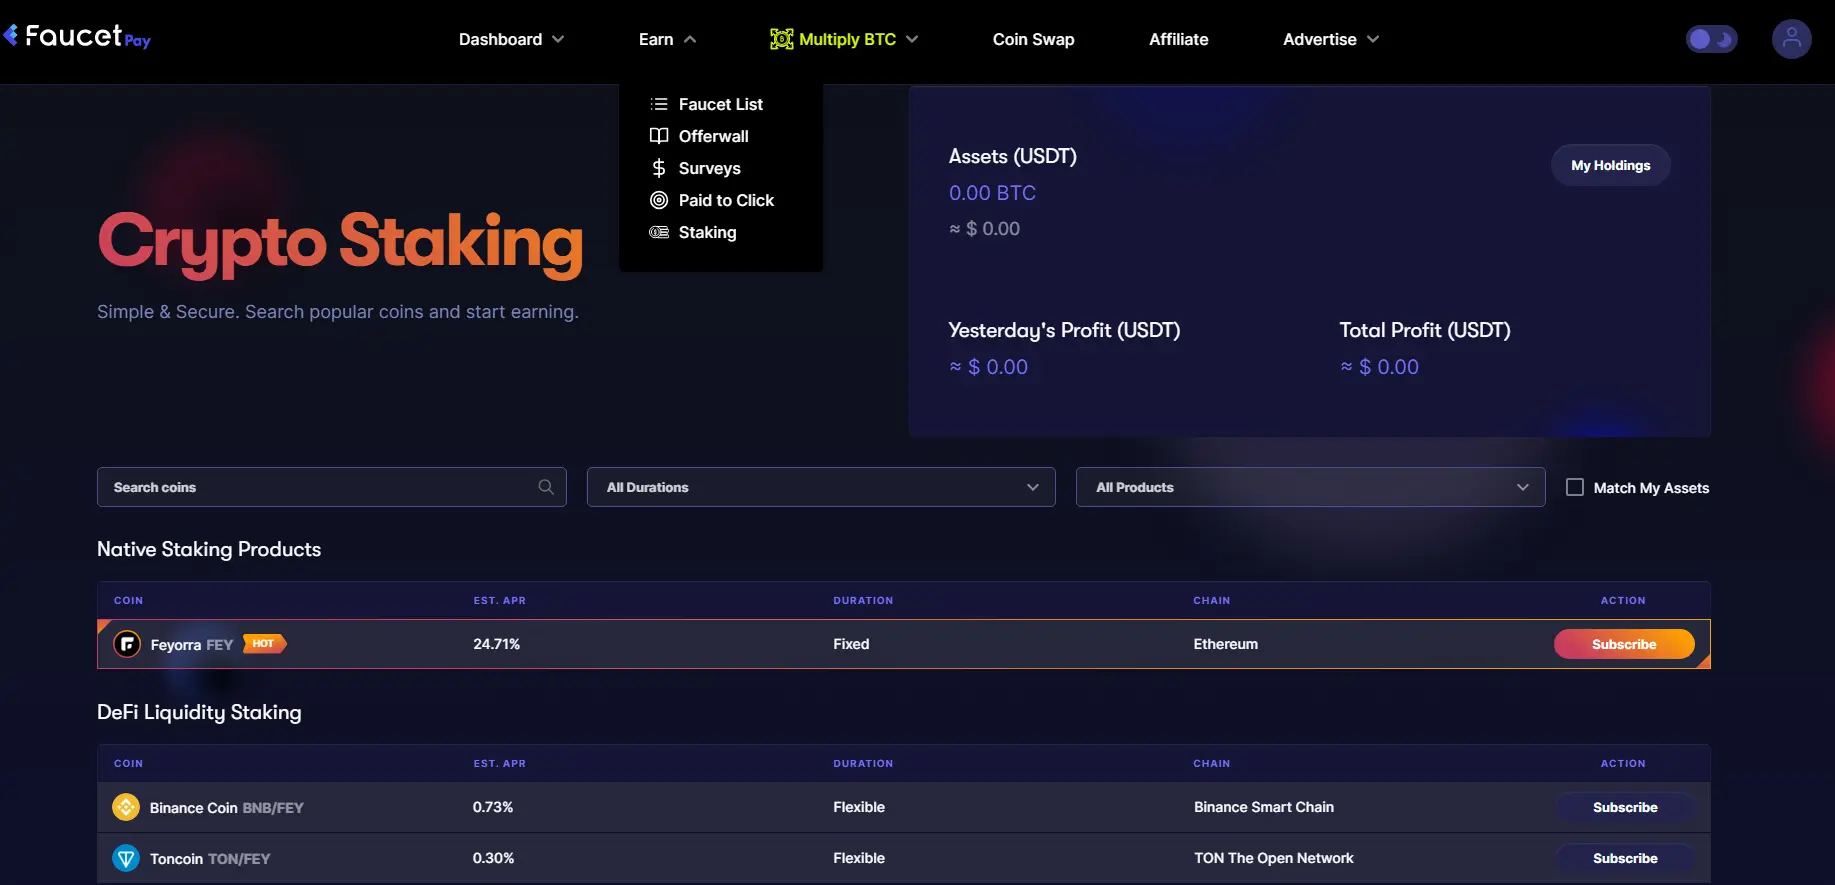Click the Yesterday's Profit (USDT) label
This screenshot has height=885, width=1835.
click(1064, 330)
